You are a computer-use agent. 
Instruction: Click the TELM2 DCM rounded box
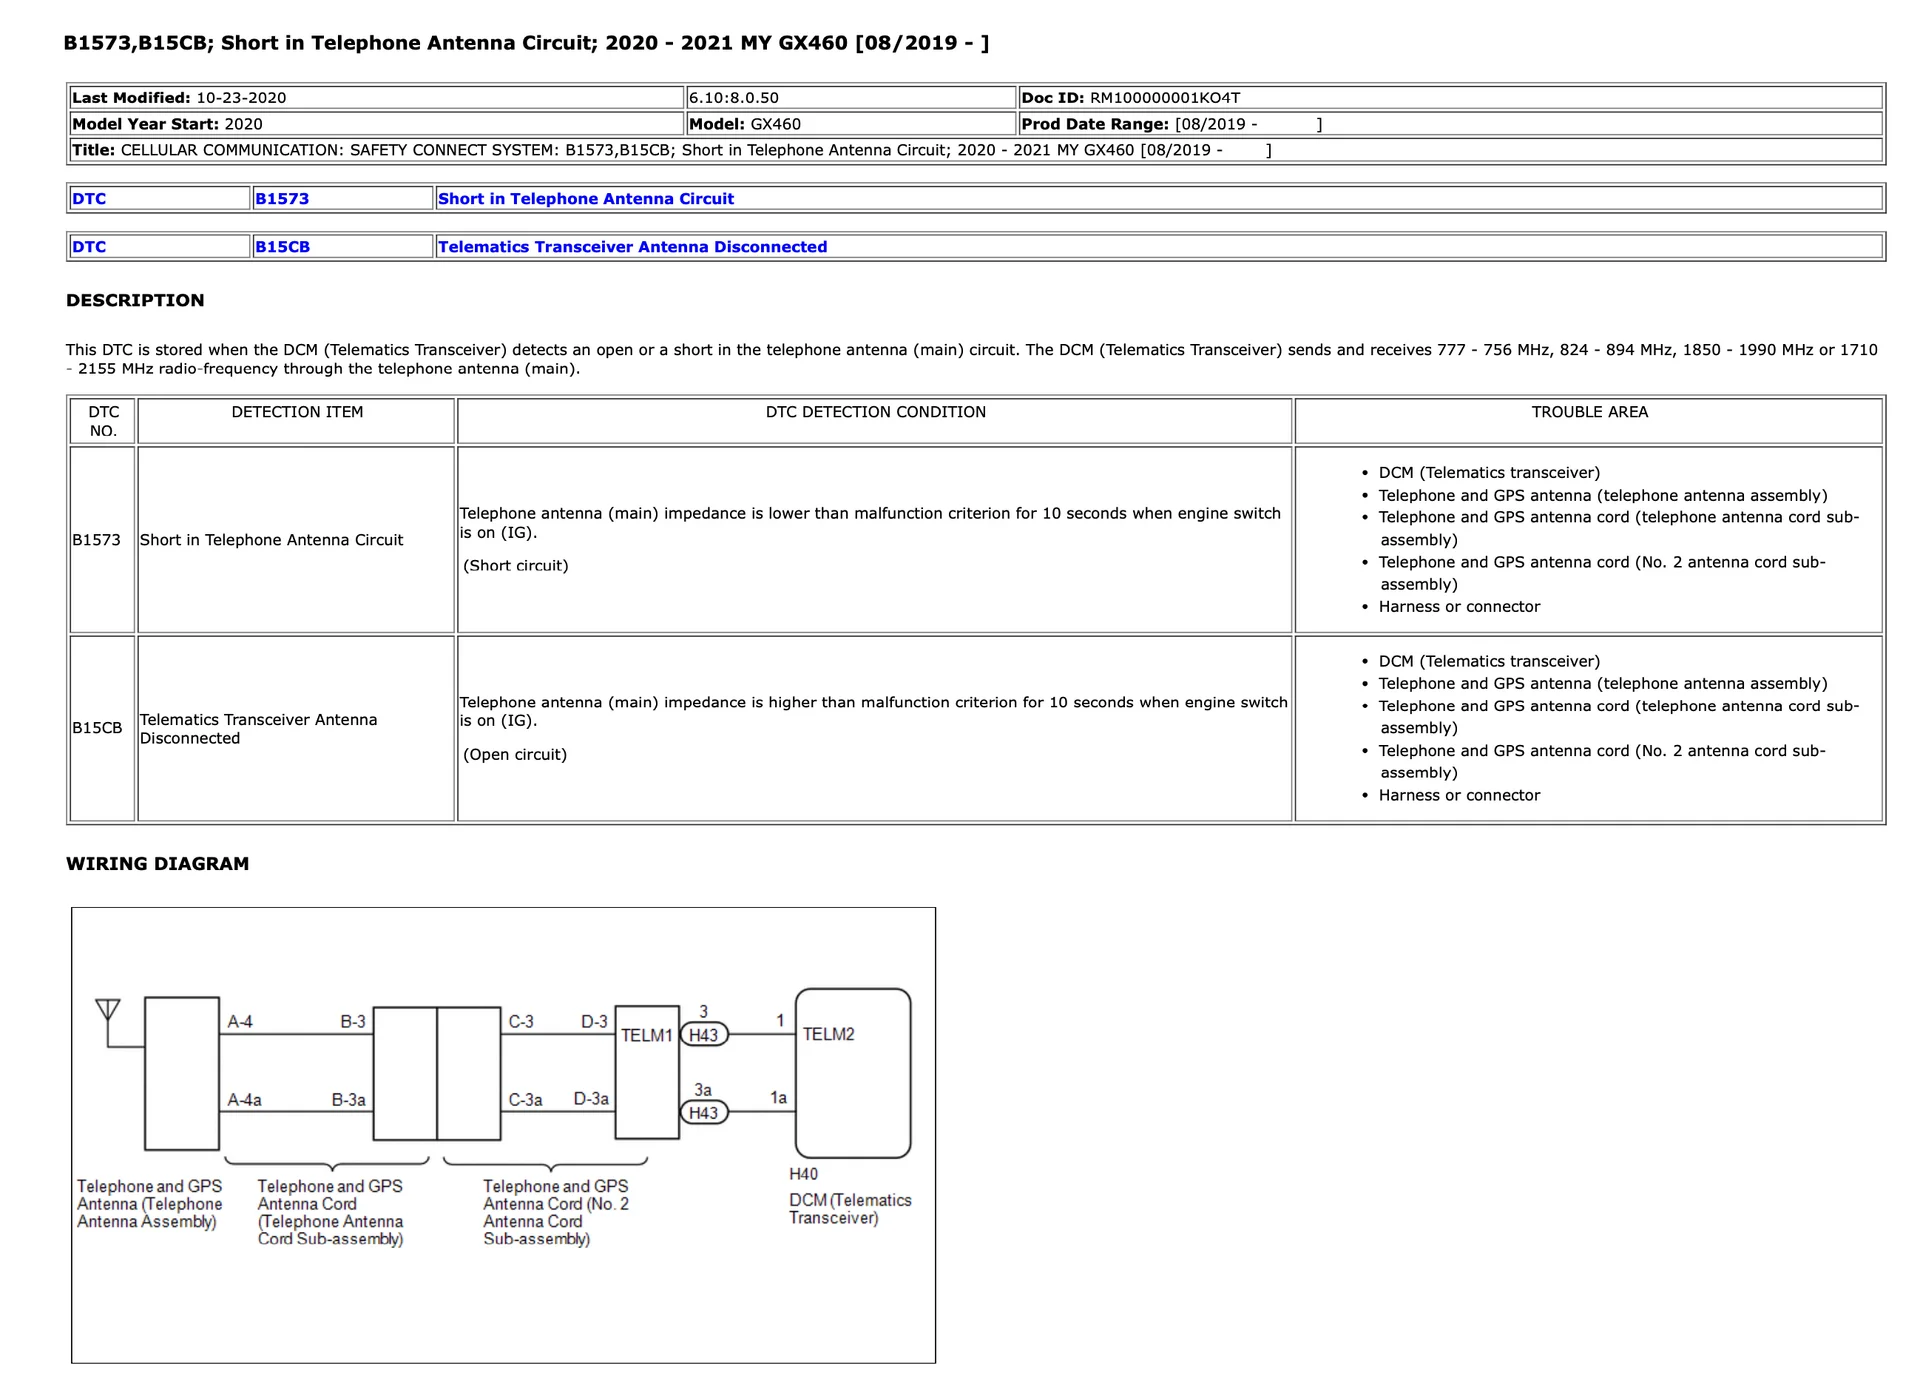pyautogui.click(x=853, y=1073)
